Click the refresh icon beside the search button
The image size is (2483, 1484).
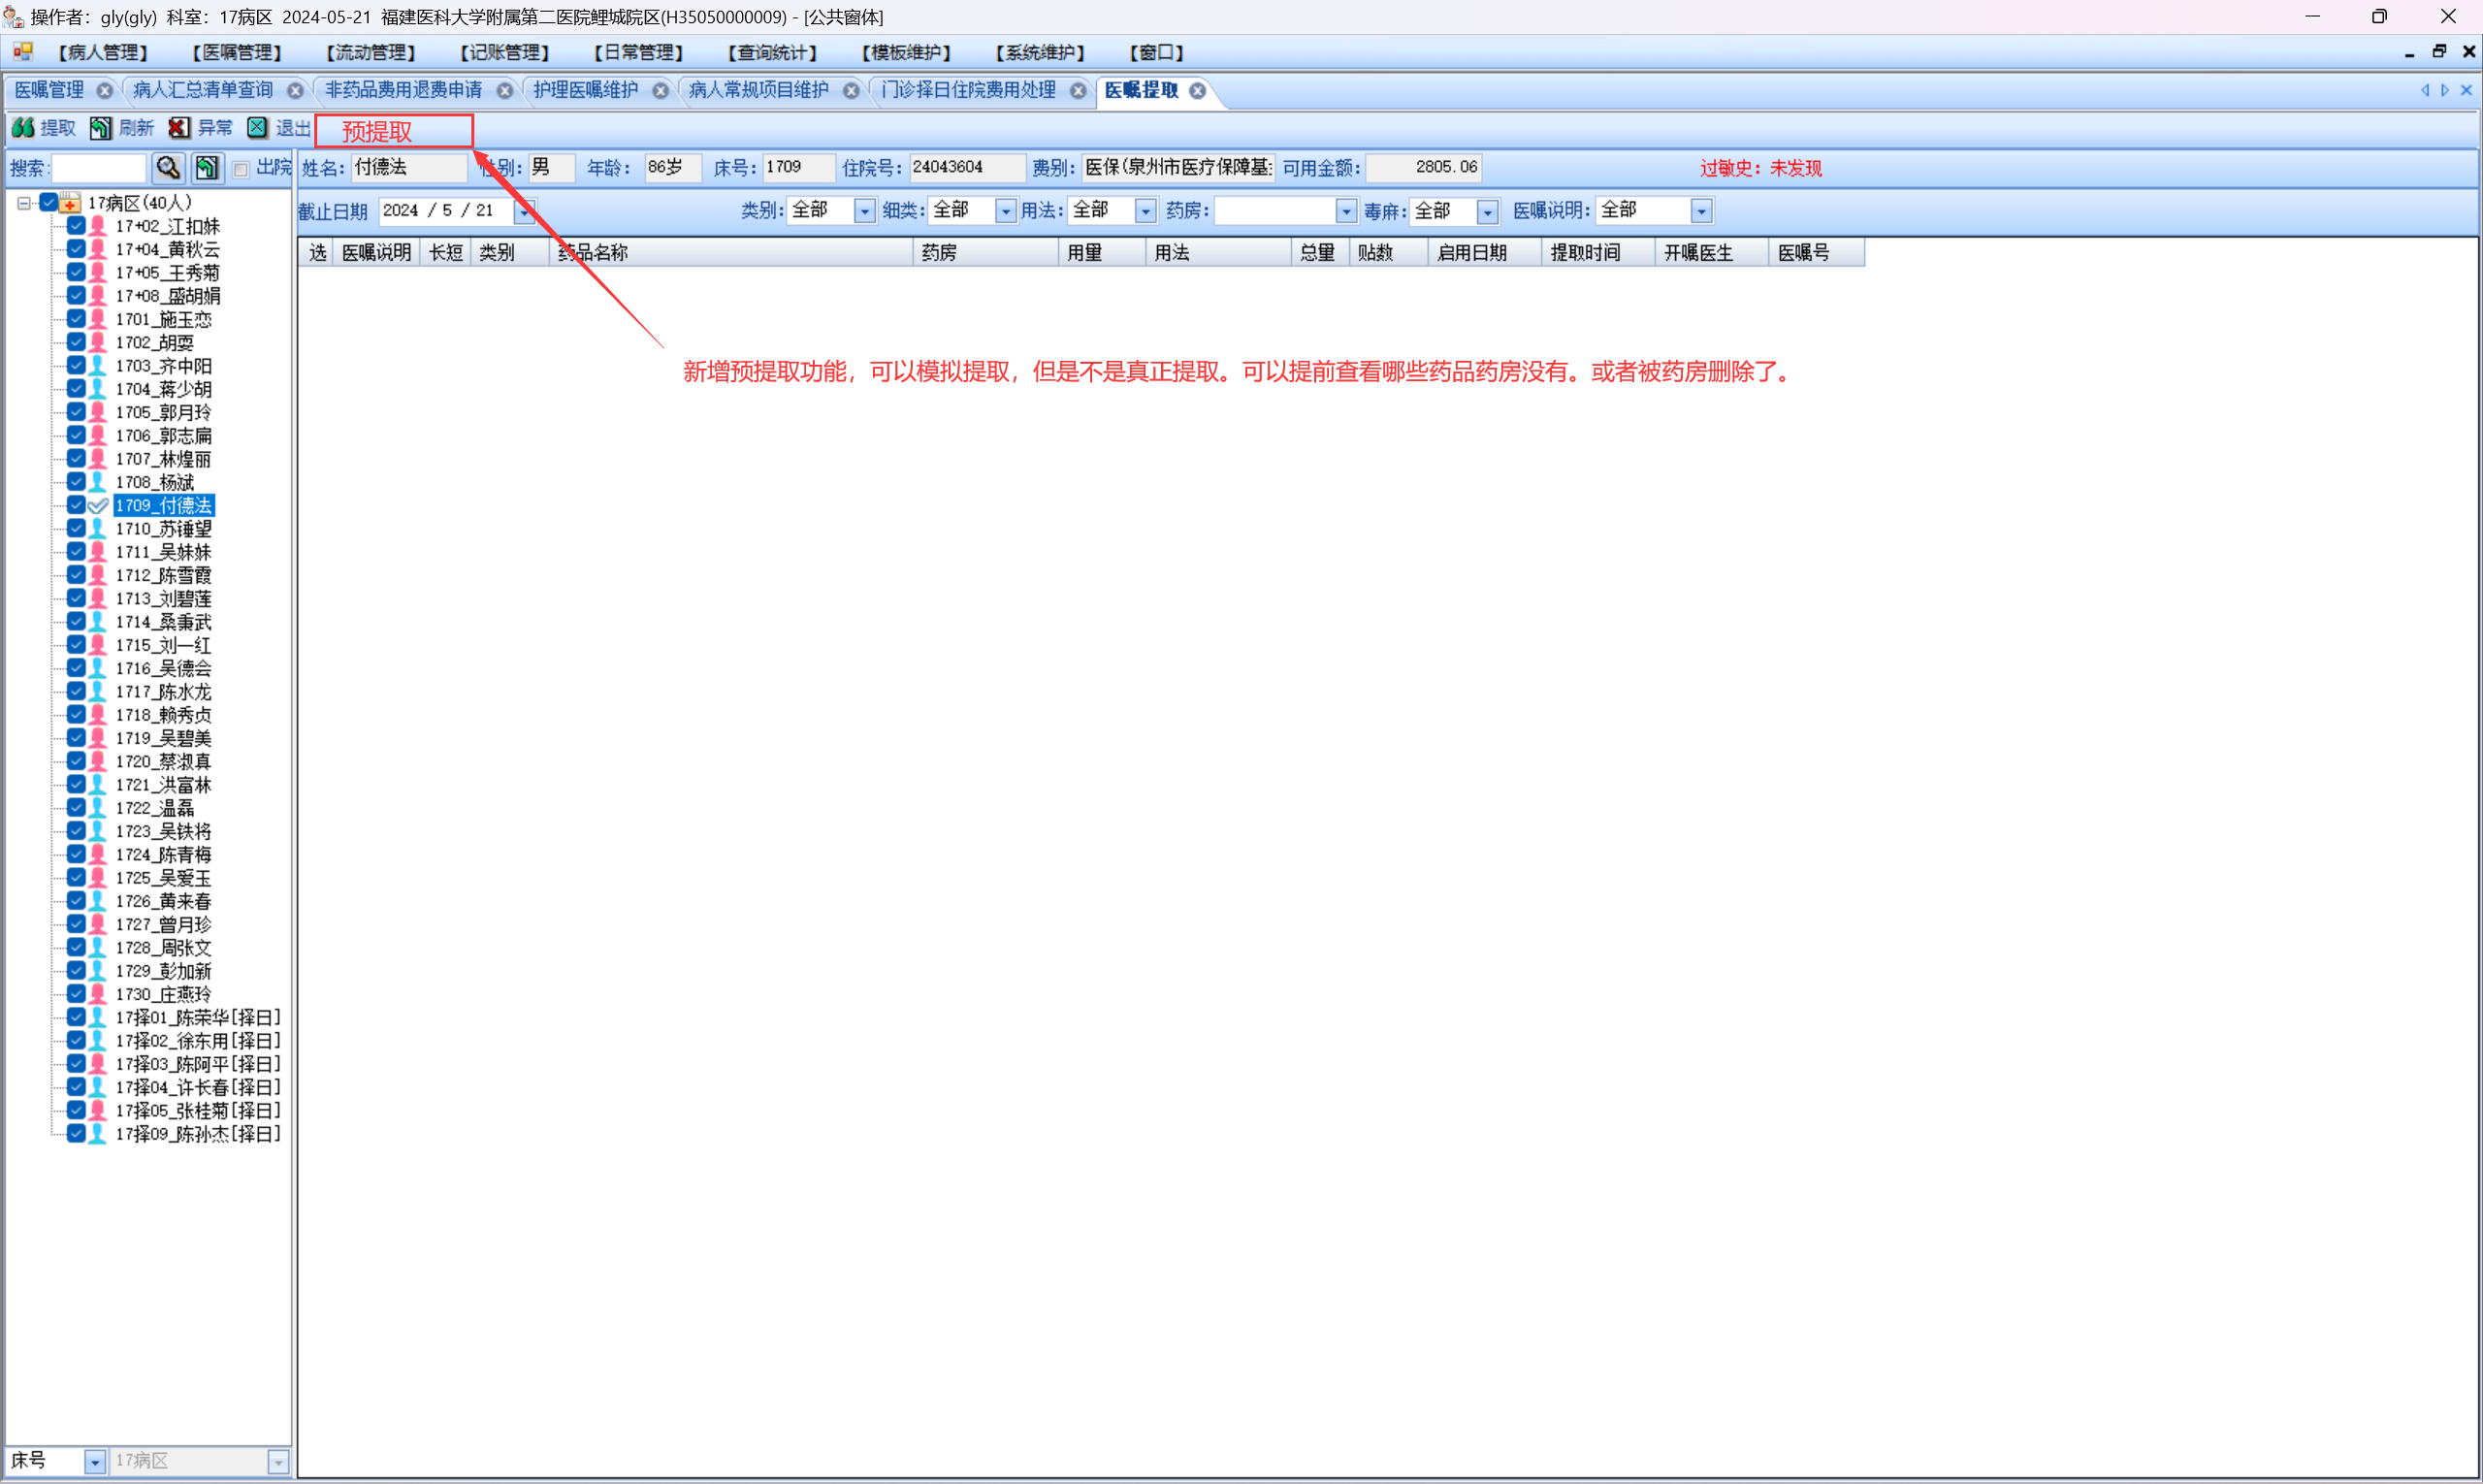tap(207, 167)
